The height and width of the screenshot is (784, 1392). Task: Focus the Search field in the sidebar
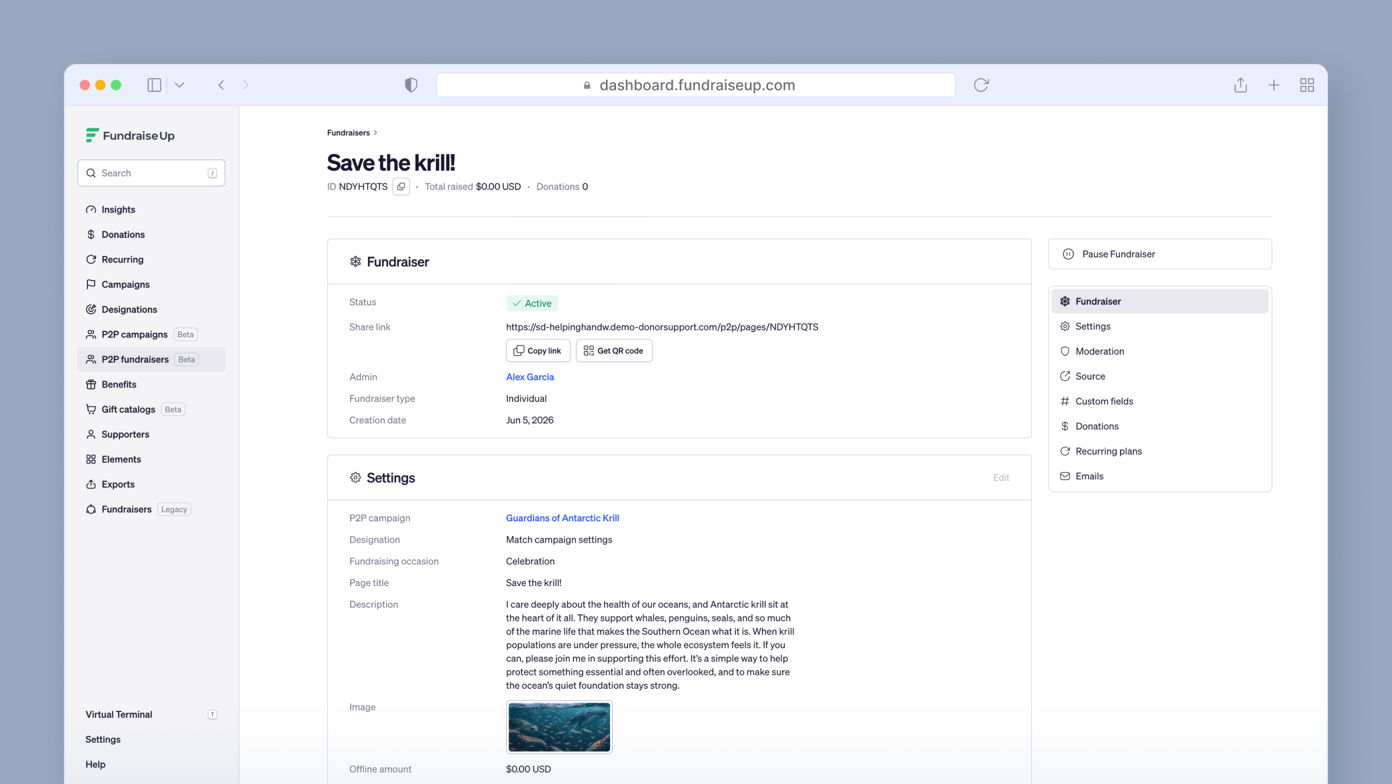pyautogui.click(x=151, y=173)
